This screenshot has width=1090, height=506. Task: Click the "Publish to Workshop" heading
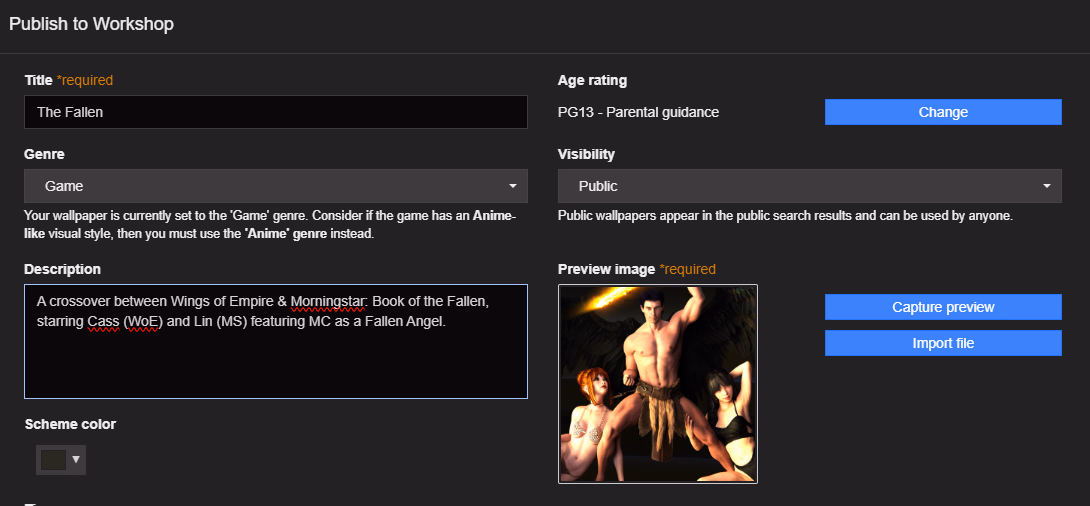[x=91, y=24]
